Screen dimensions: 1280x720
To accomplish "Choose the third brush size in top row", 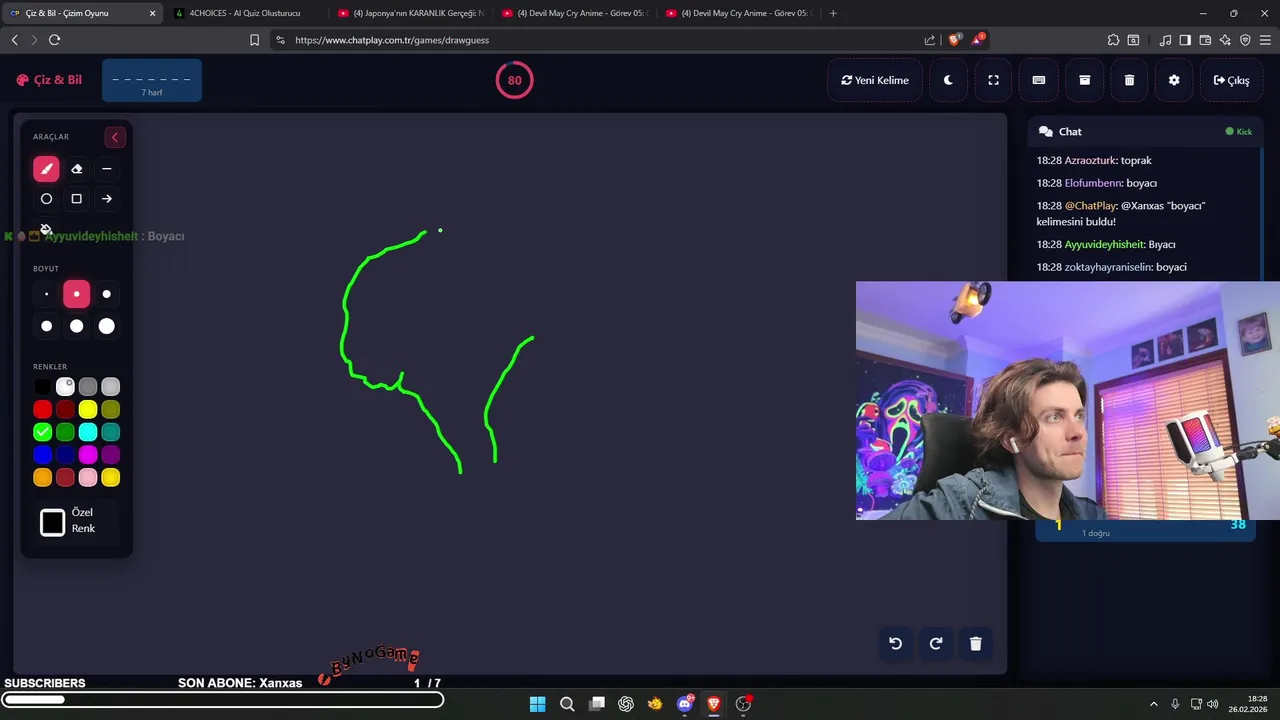I will 107,294.
